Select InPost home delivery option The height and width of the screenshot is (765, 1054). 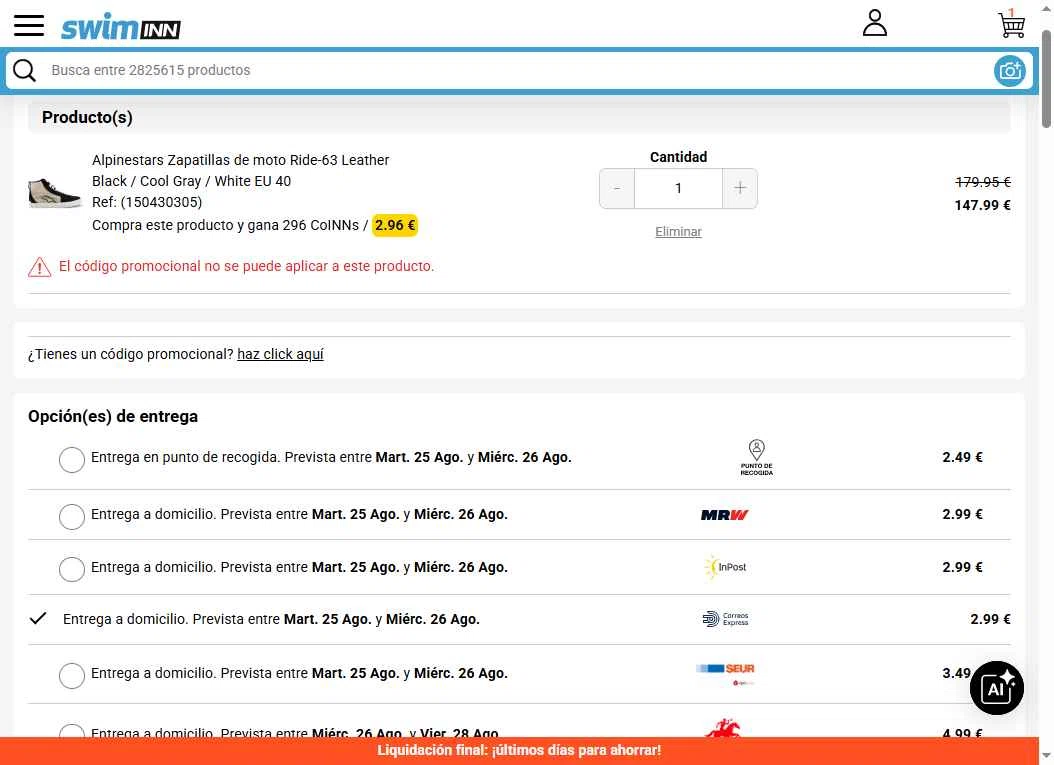tap(72, 569)
